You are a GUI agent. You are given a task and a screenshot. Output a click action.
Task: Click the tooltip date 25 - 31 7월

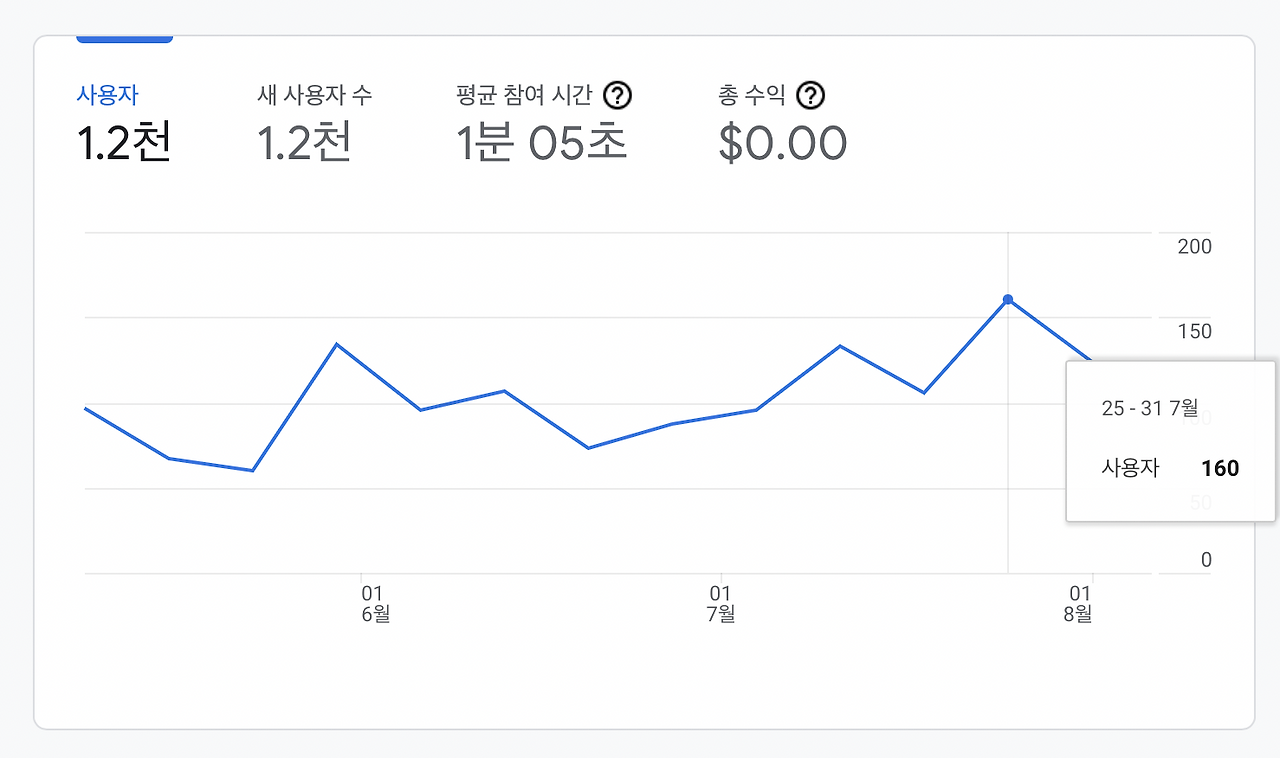1149,408
